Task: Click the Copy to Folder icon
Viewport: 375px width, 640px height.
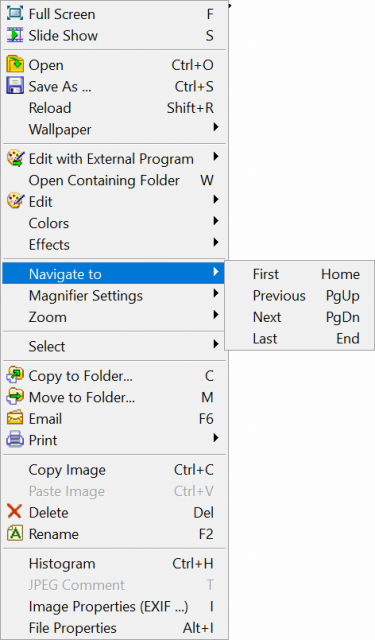Action: click(x=15, y=376)
